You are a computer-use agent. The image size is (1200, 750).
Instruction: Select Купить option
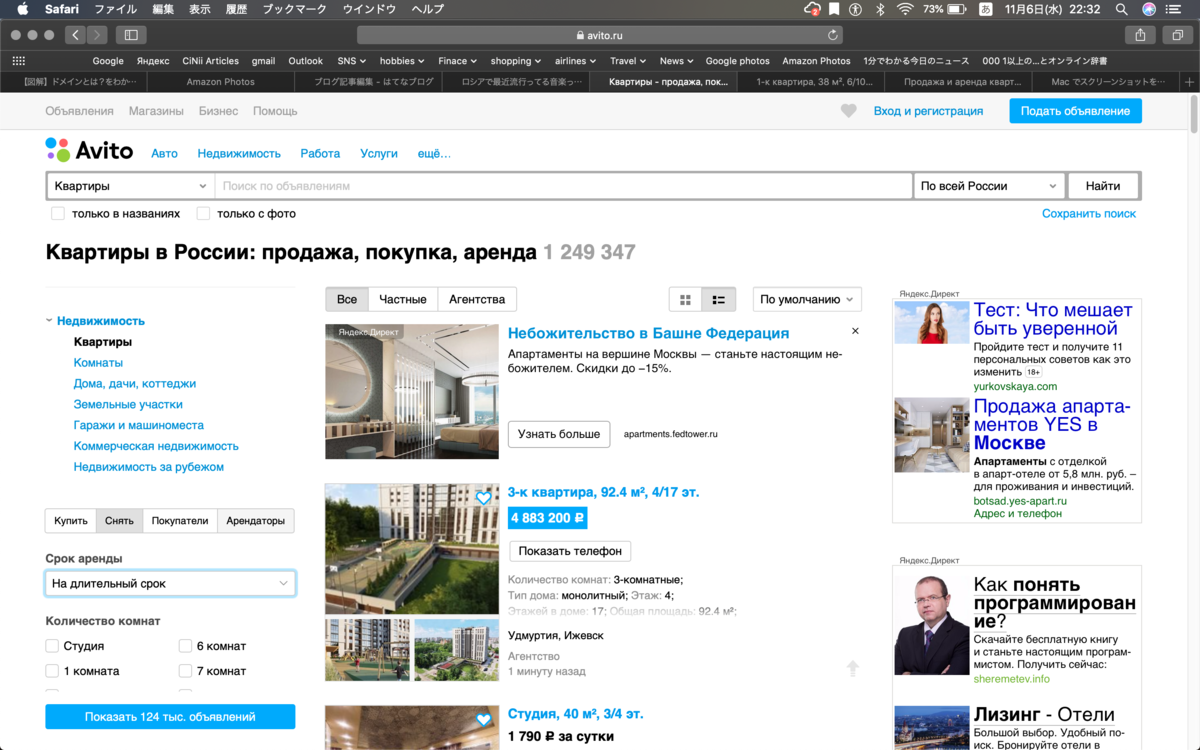(x=71, y=520)
